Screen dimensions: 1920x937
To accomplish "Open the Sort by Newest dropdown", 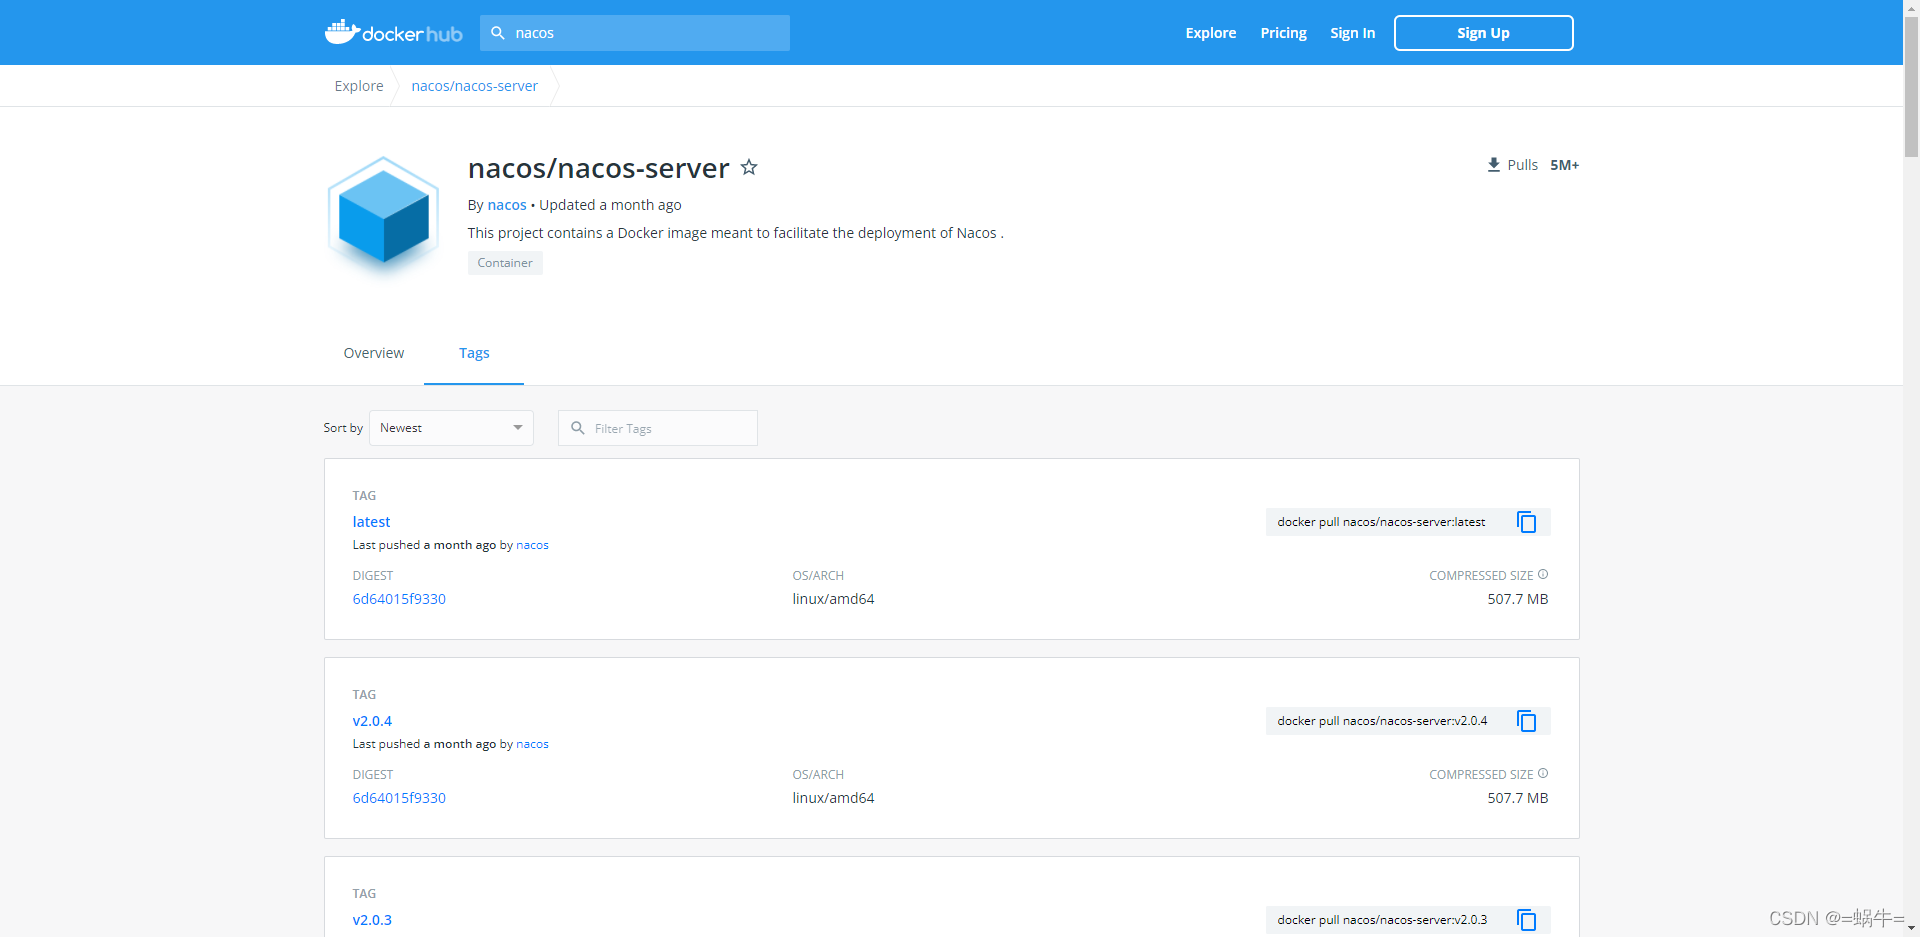I will [451, 428].
